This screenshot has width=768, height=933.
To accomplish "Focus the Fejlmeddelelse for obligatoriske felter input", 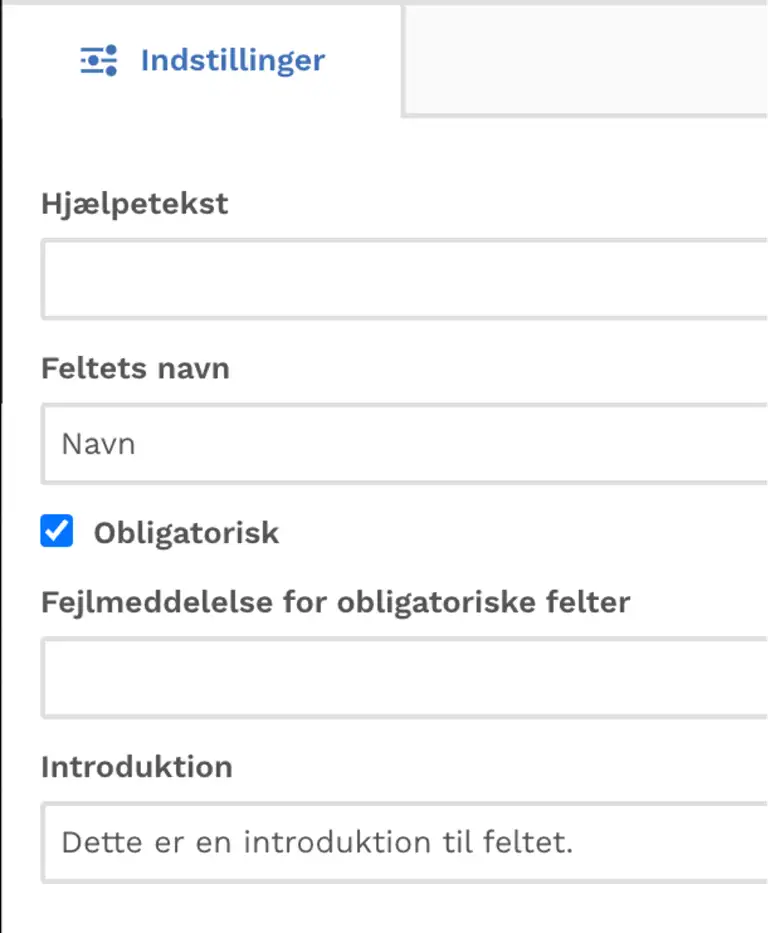I will pos(405,678).
